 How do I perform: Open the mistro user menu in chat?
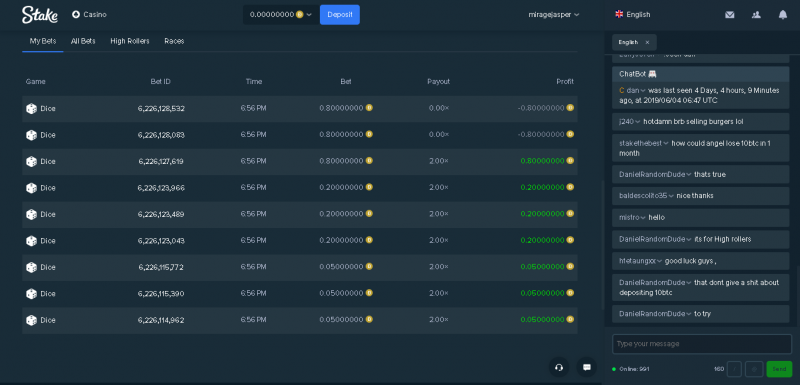(632, 218)
